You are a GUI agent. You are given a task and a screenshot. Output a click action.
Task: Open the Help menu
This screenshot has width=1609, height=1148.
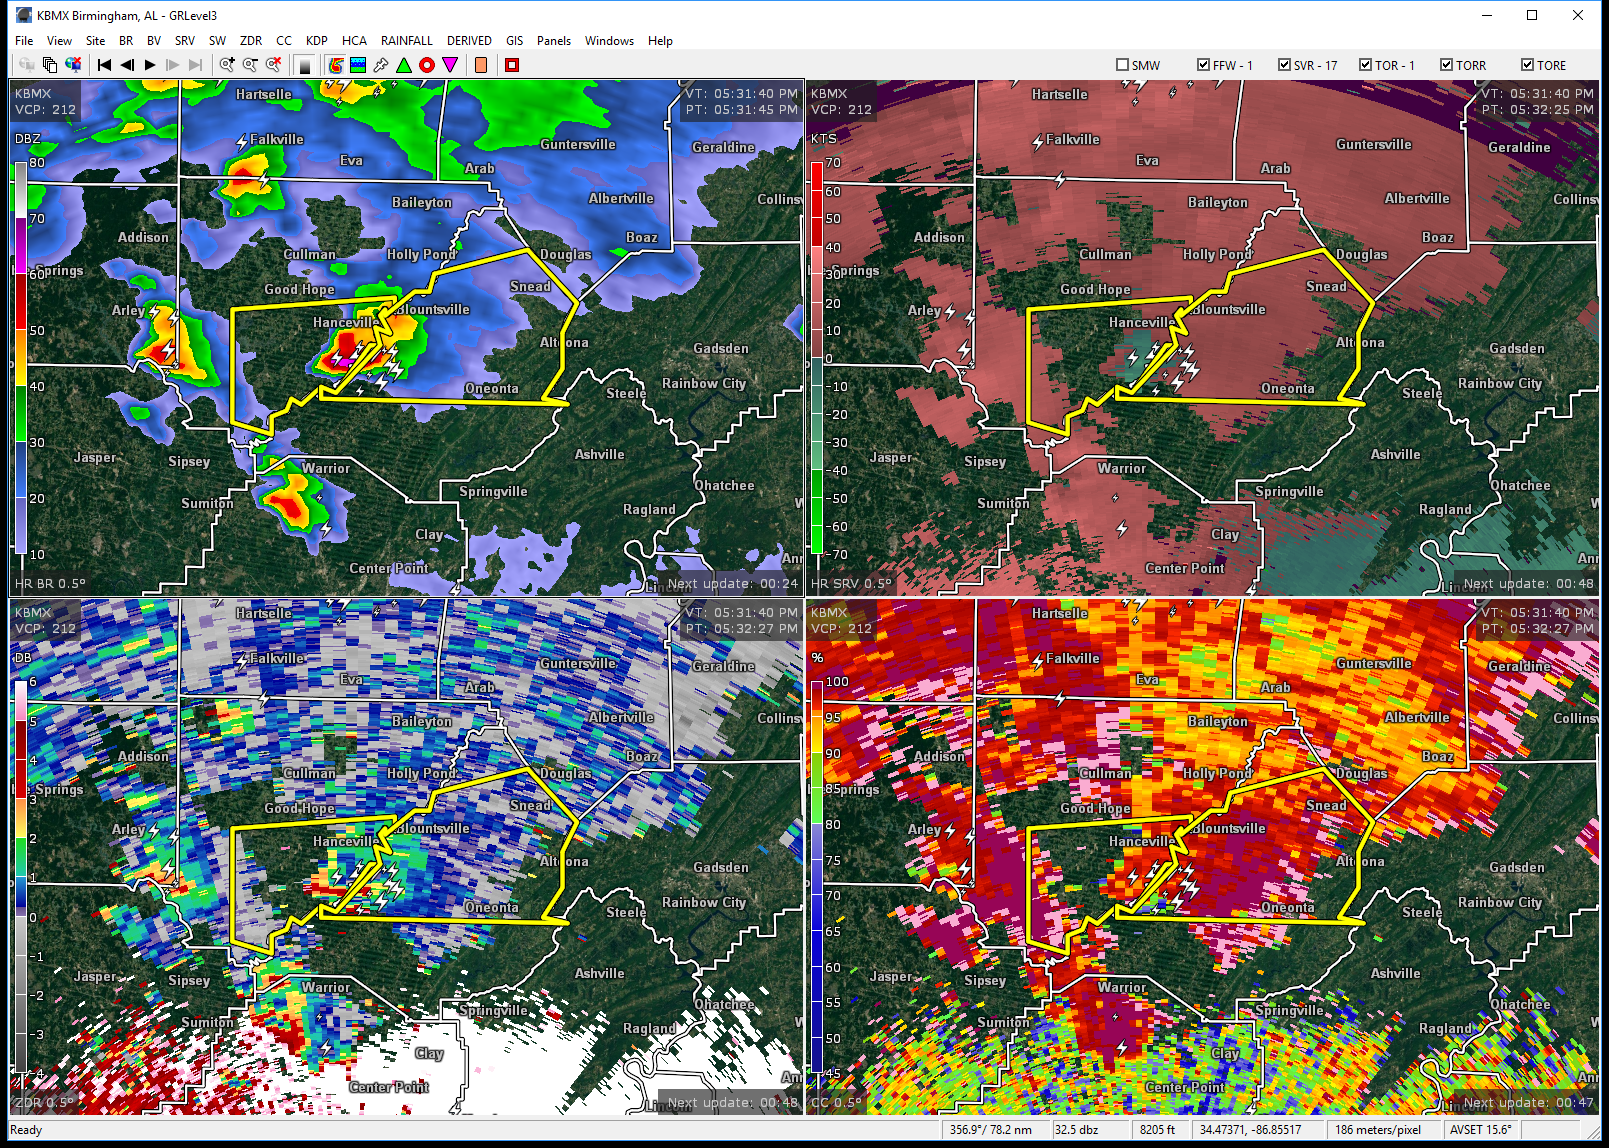pyautogui.click(x=660, y=41)
